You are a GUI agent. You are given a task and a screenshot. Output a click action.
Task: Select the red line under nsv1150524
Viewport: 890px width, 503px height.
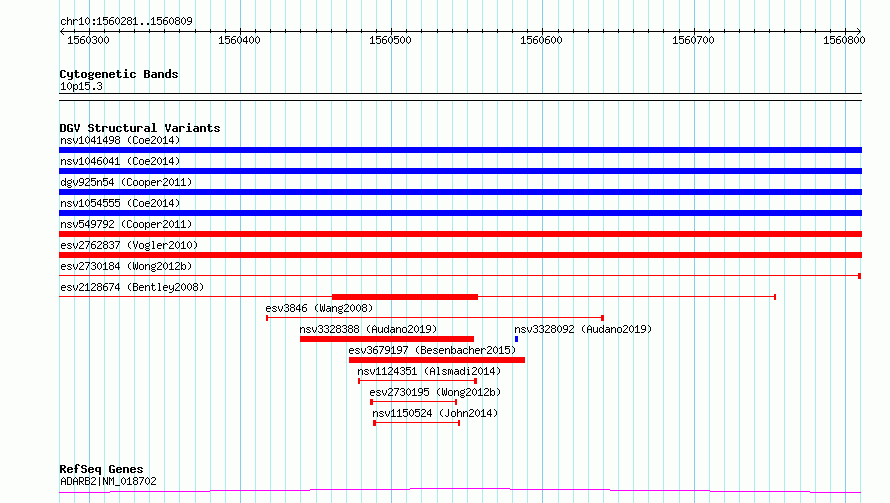[417, 423]
